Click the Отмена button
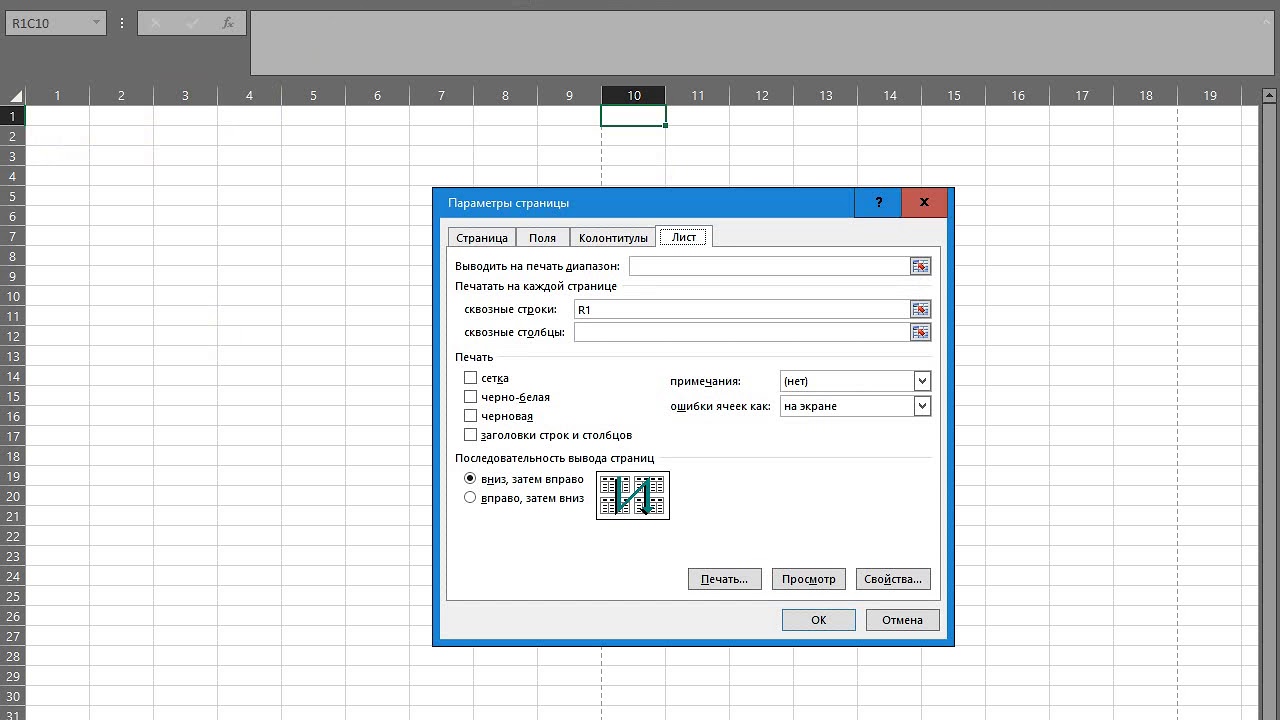The height and width of the screenshot is (720, 1280). (903, 620)
